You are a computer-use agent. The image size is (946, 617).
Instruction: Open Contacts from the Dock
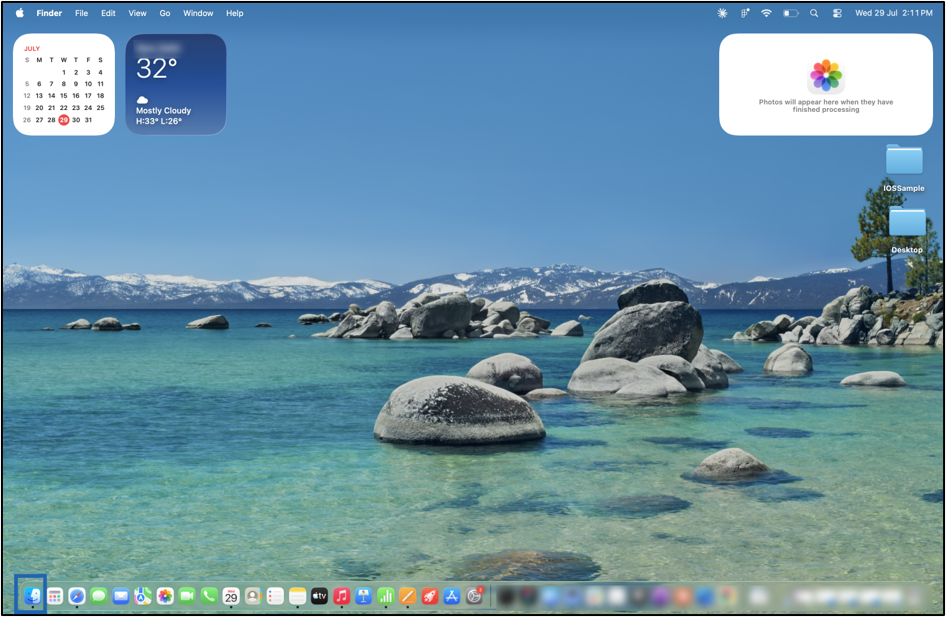click(x=253, y=596)
